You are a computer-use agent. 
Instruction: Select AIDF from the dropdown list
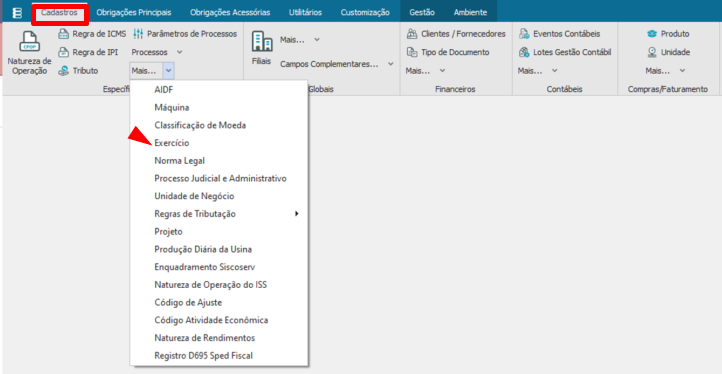point(219,90)
